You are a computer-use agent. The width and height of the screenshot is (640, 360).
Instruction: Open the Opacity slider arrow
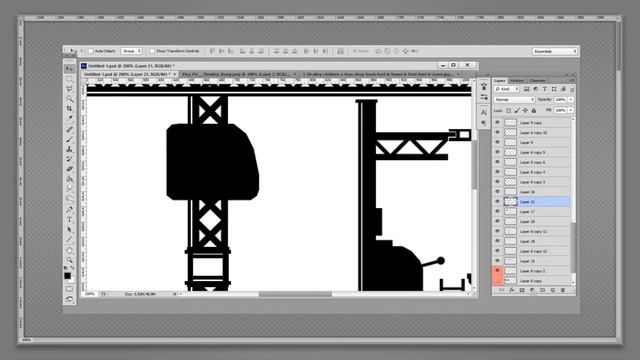[x=571, y=100]
